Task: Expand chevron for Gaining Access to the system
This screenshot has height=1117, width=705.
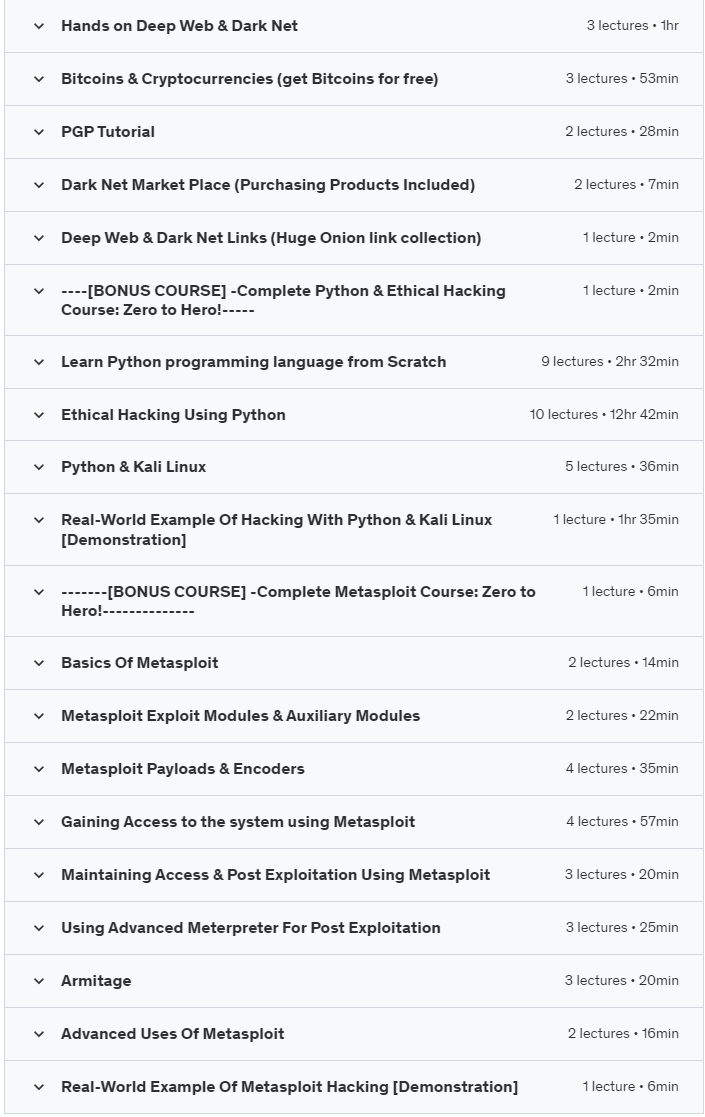Action: pos(39,822)
